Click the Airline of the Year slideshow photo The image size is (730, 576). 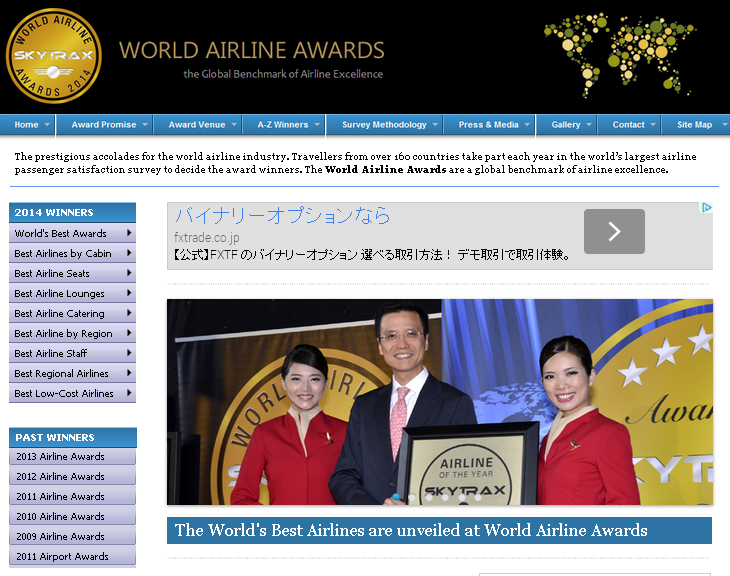[439, 402]
